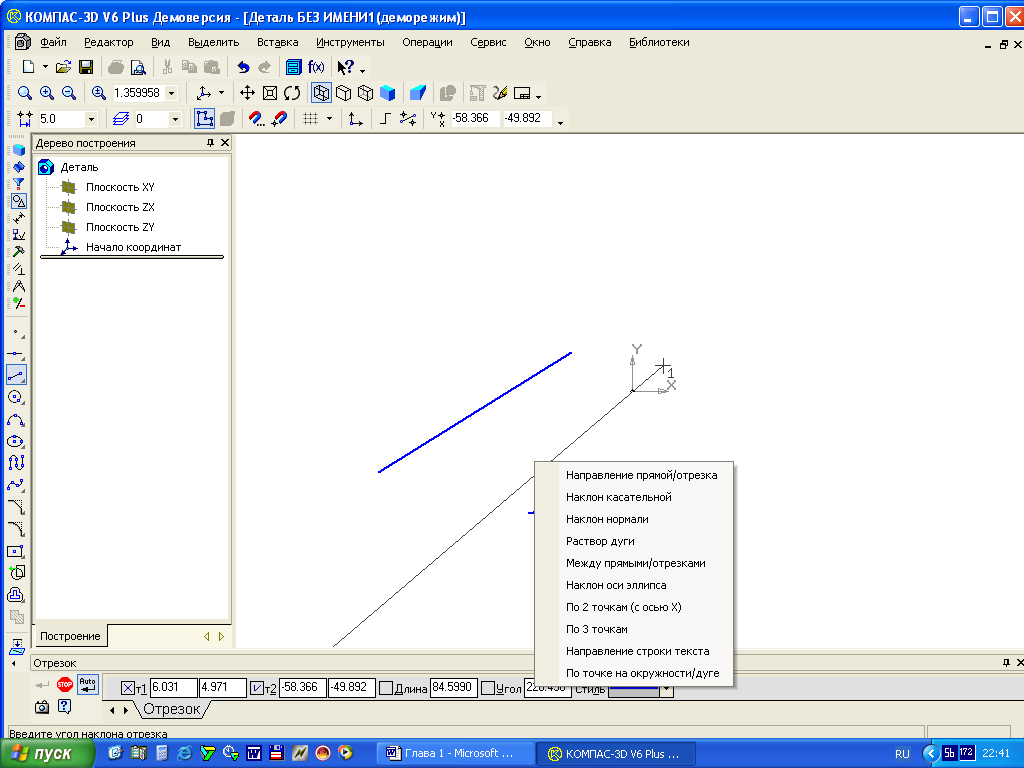Select the Rectangle tool in the sidebar
The image size is (1024, 768).
coord(16,551)
